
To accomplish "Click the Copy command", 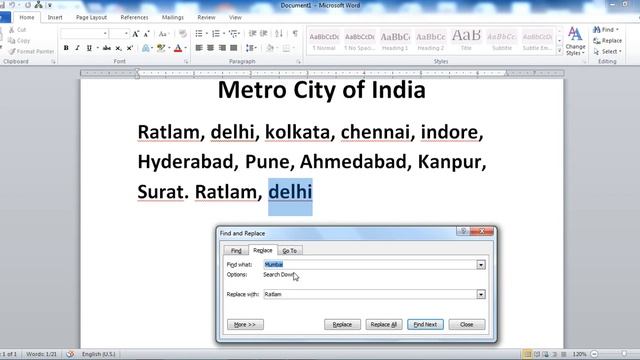I will [19, 40].
